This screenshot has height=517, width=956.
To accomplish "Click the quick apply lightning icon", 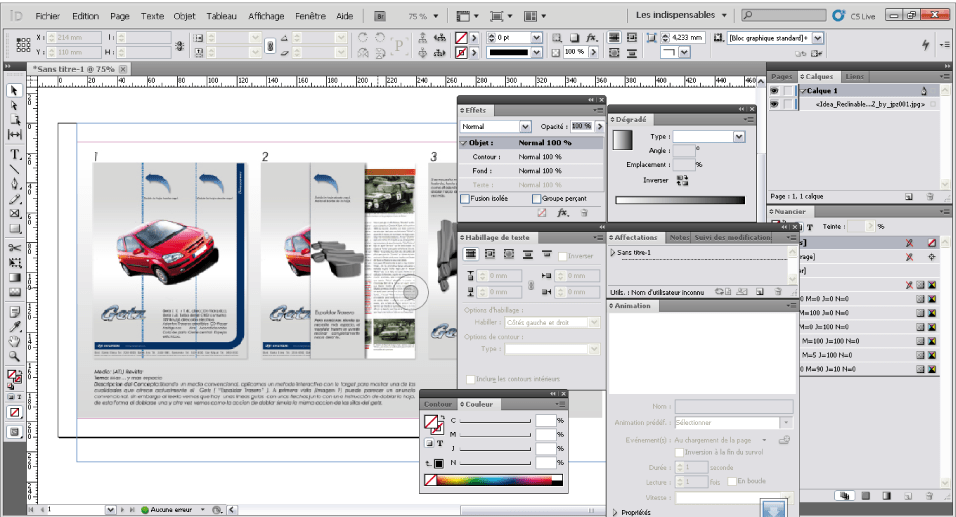I will pyautogui.click(x=926, y=45).
